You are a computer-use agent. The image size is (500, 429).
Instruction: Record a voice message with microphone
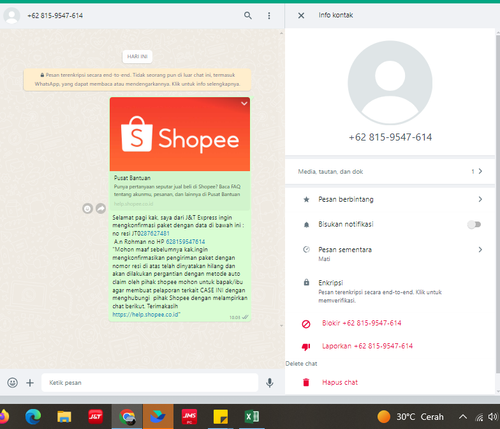(270, 383)
